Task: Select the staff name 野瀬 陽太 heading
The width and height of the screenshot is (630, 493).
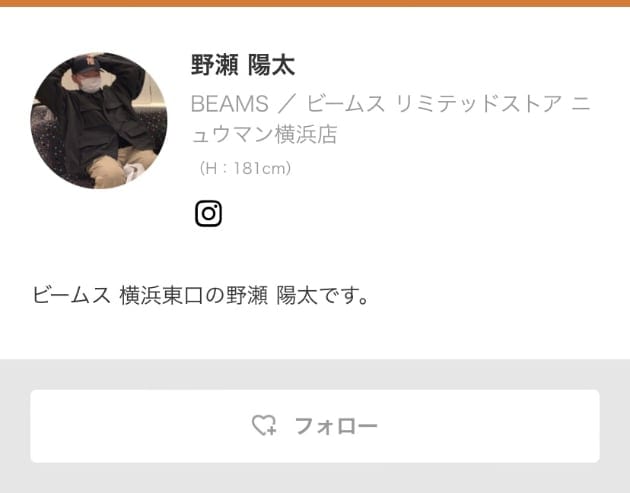Action: click(243, 65)
